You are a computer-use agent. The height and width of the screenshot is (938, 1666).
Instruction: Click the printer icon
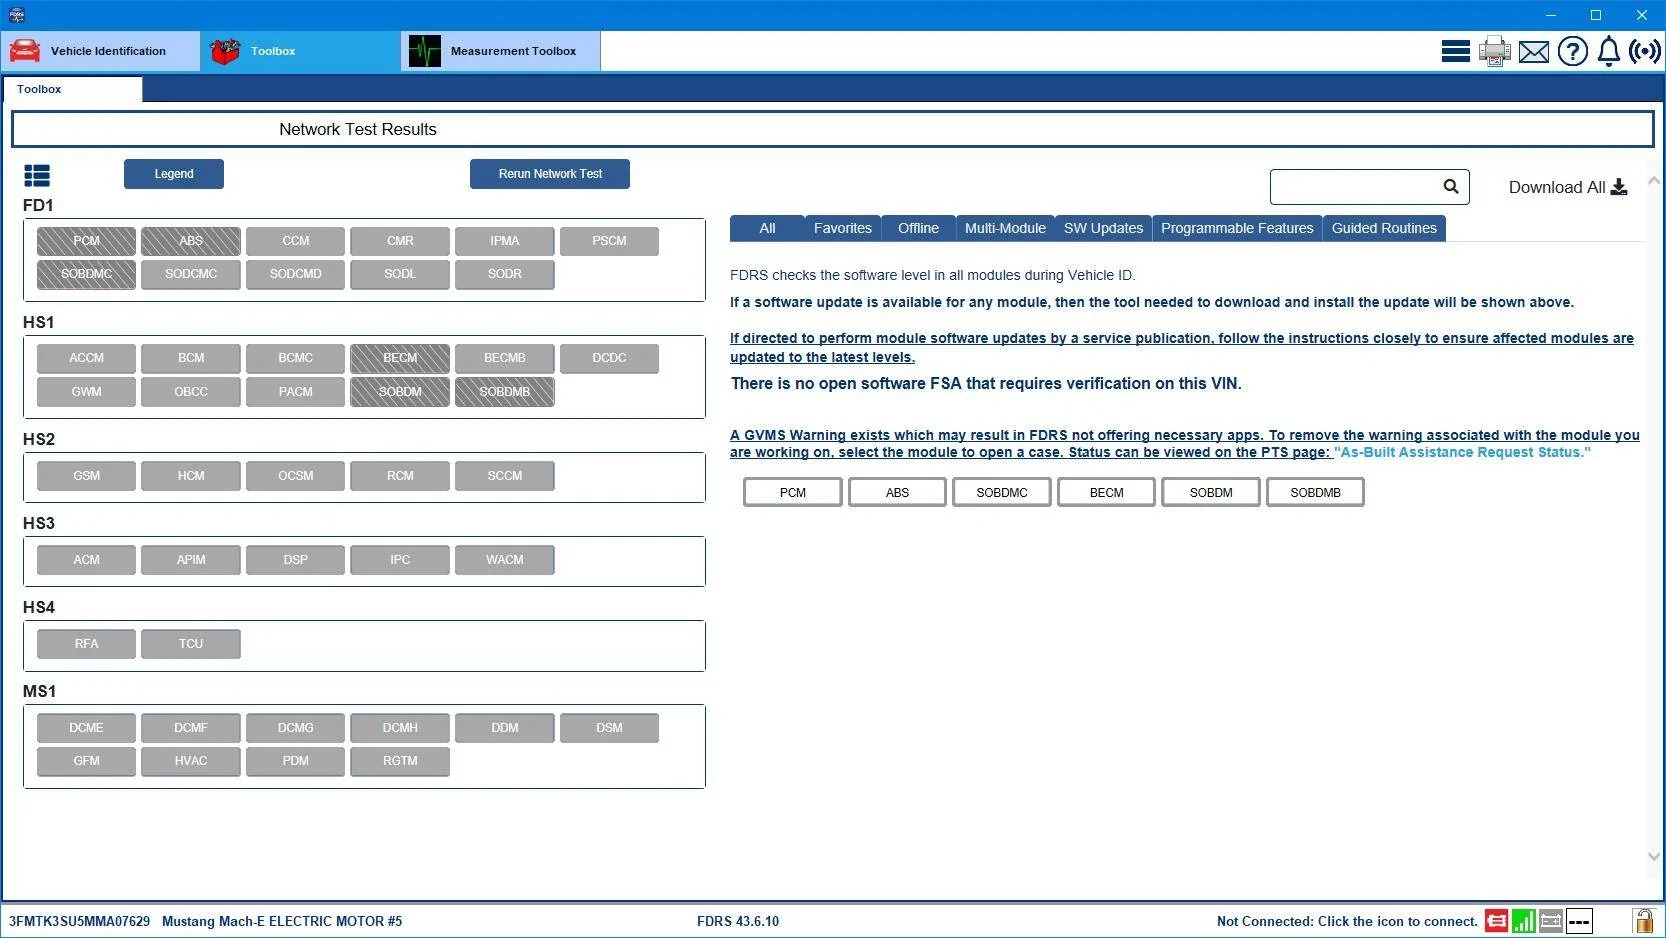point(1495,51)
